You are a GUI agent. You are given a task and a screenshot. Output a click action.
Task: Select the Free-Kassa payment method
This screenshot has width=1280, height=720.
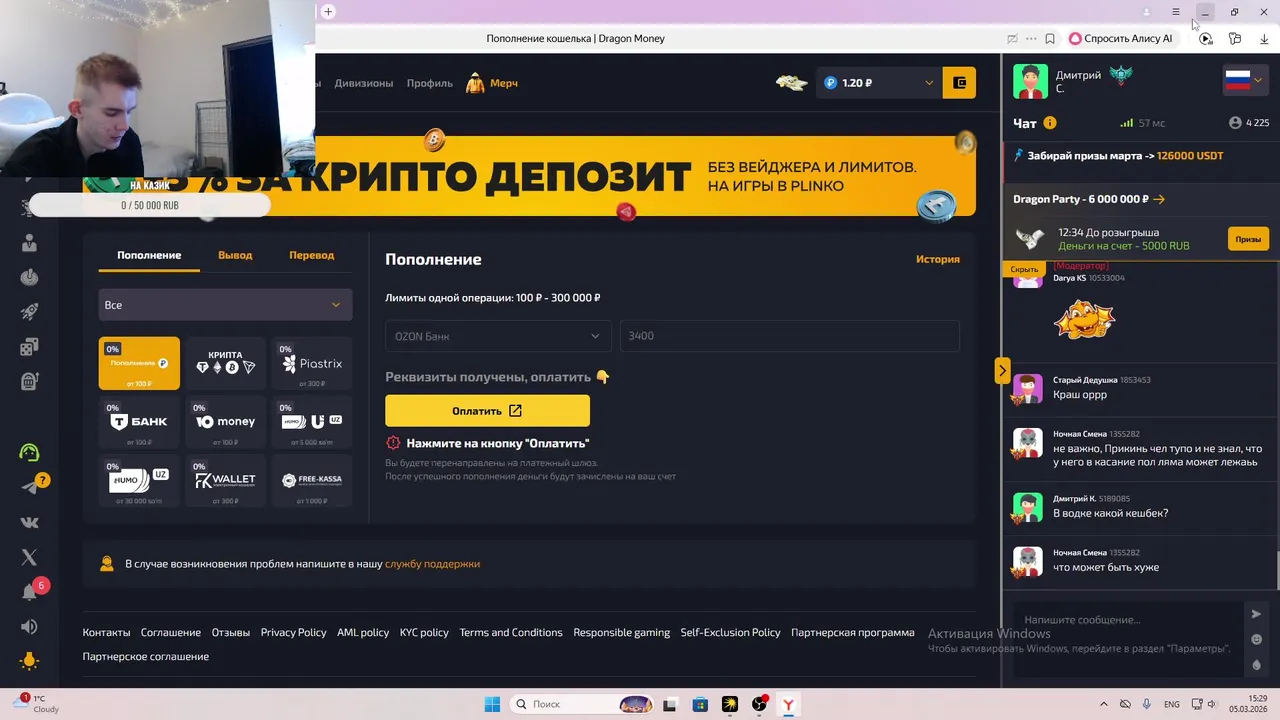[312, 479]
